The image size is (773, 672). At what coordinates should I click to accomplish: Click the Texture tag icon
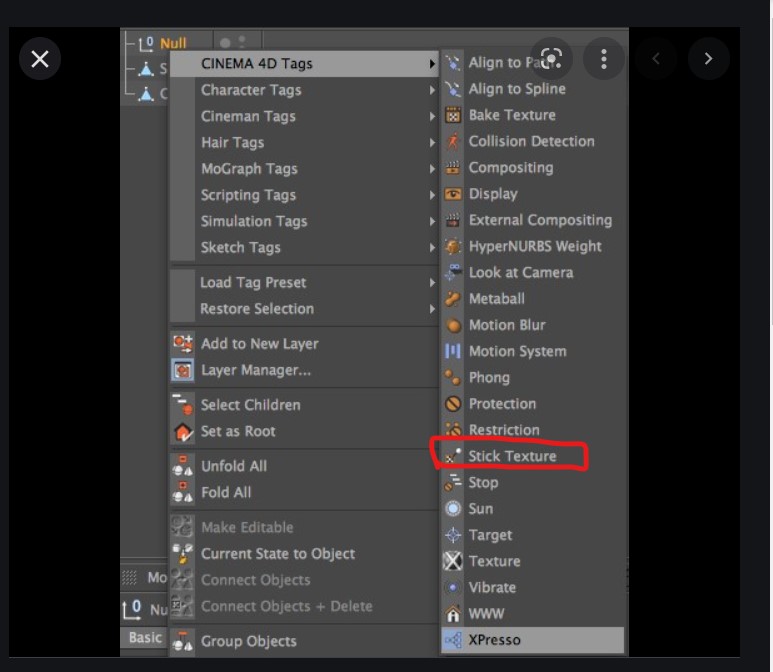453,561
